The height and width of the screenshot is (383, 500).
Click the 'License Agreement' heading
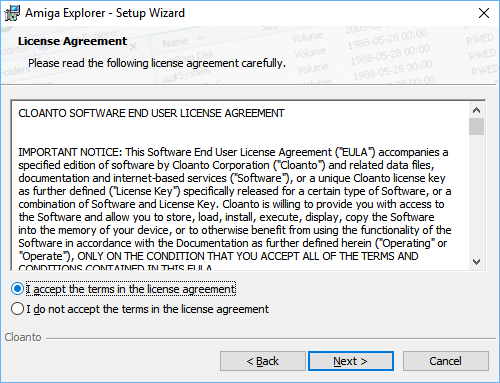coord(72,41)
